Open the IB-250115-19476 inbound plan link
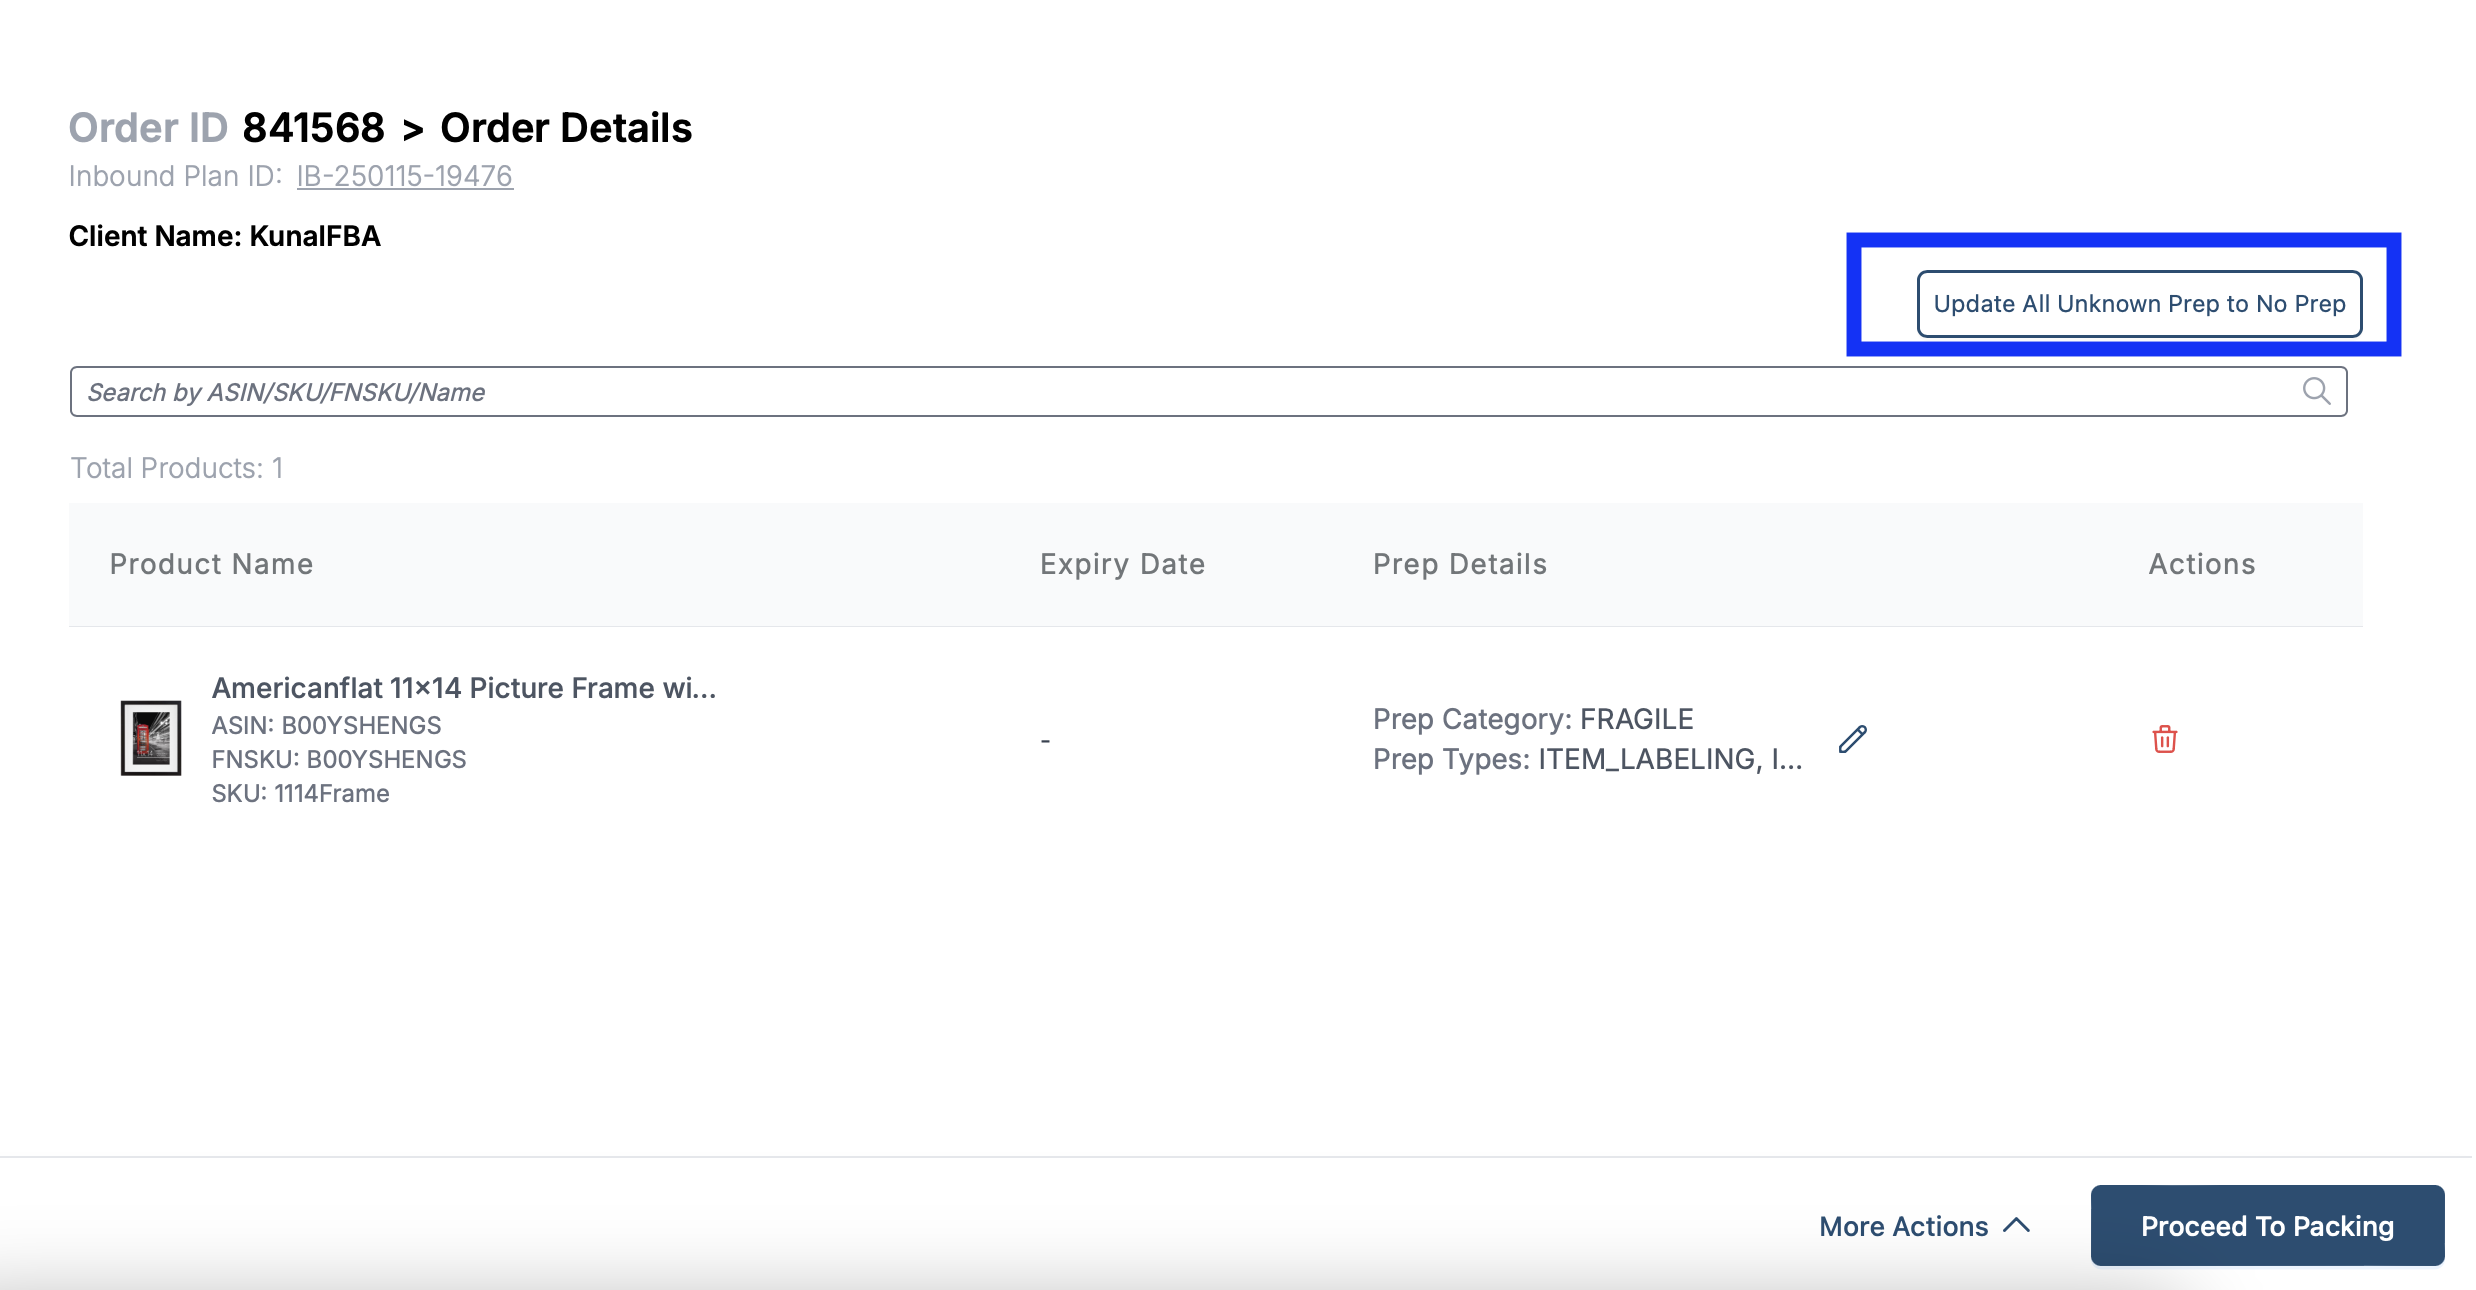Viewport: 2476px width, 1290px height. pyautogui.click(x=404, y=175)
